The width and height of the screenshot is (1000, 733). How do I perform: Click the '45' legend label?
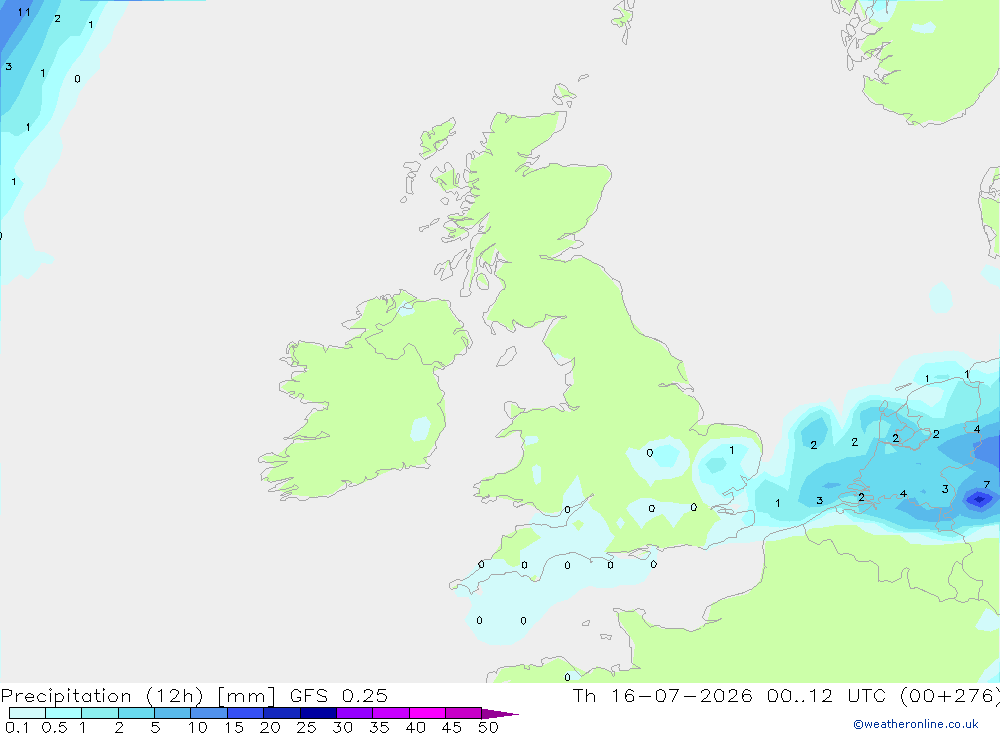pos(452,727)
